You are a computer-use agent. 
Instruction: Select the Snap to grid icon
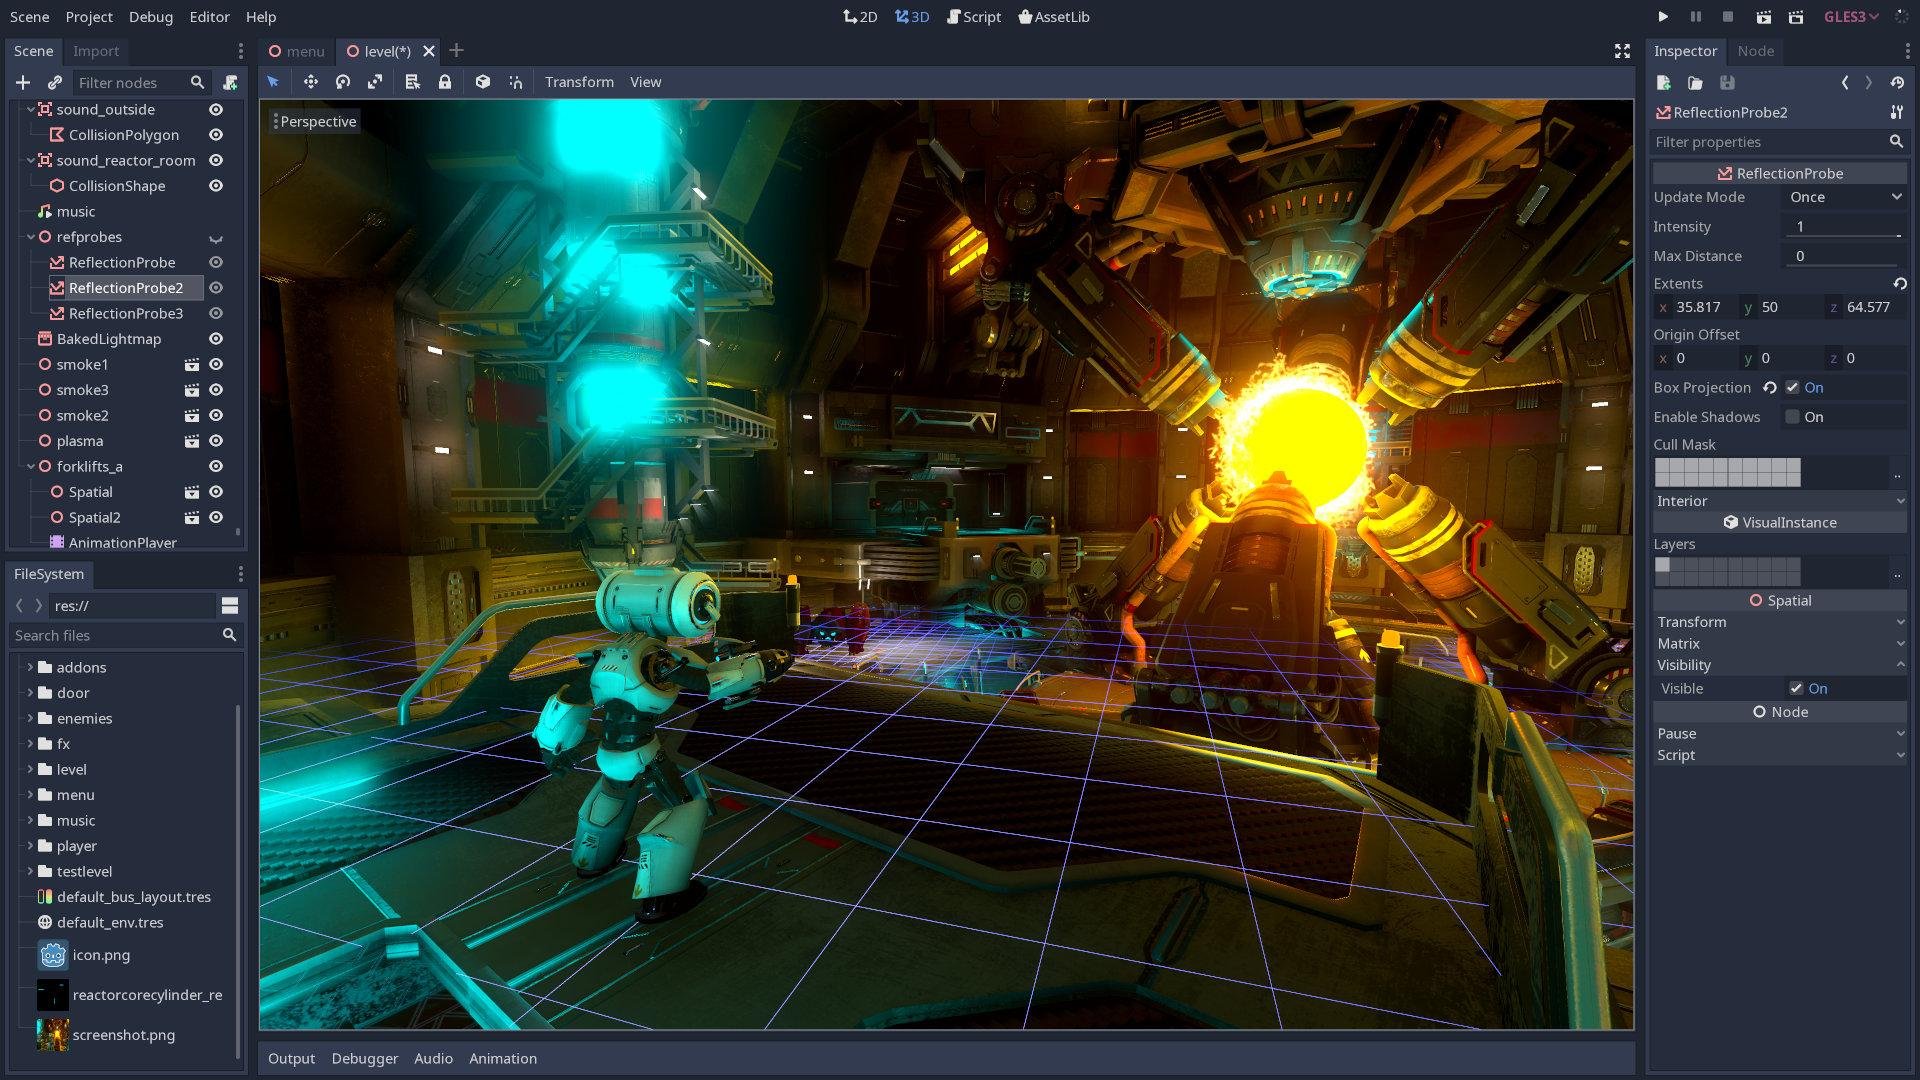(516, 82)
